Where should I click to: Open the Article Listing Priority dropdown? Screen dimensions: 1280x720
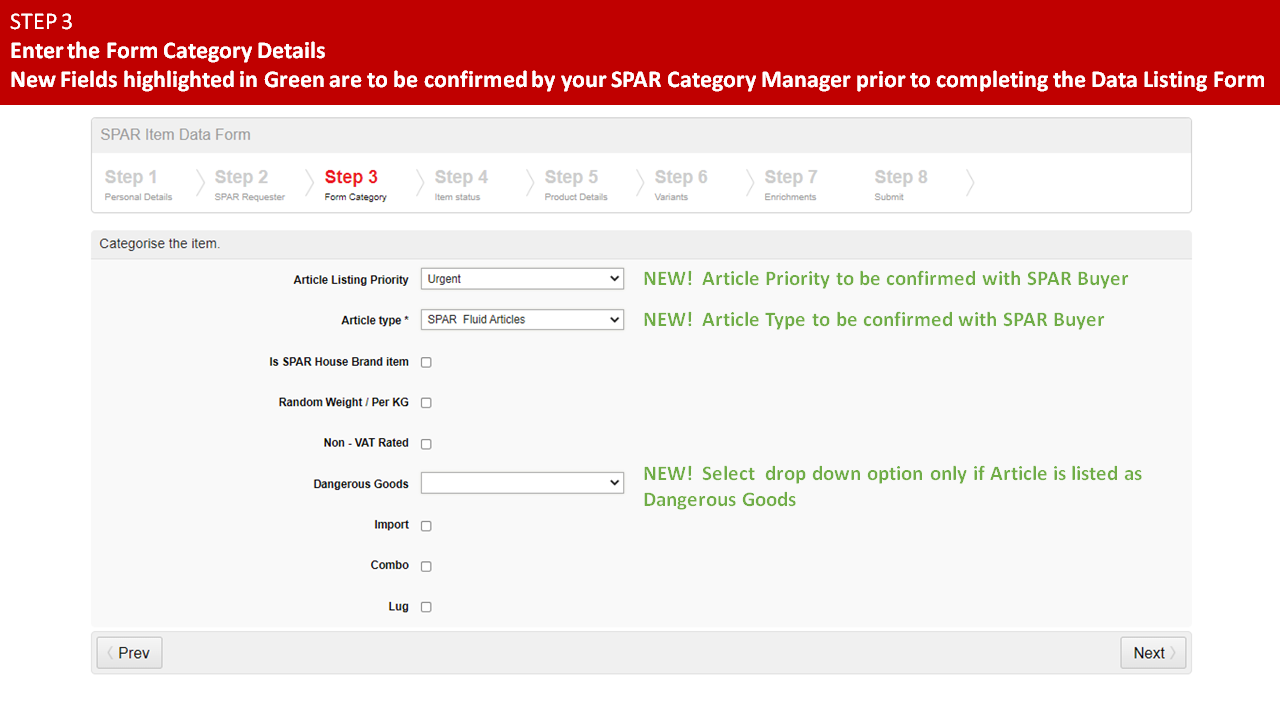(522, 279)
